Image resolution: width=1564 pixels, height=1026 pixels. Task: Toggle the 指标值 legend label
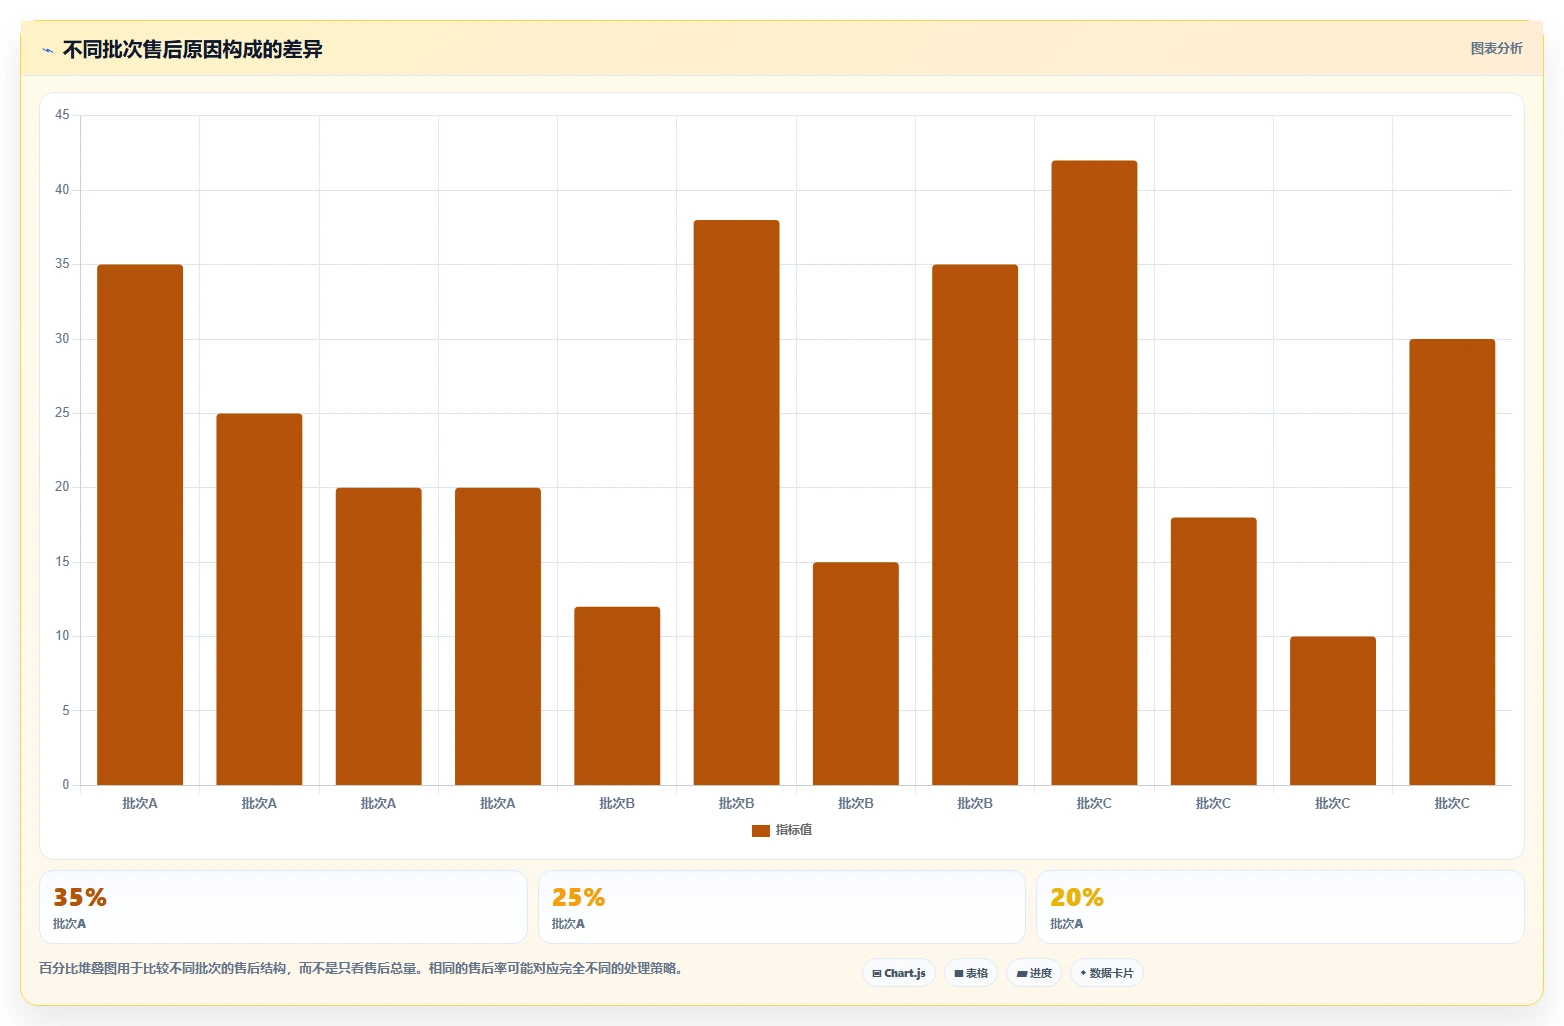pyautogui.click(x=794, y=830)
